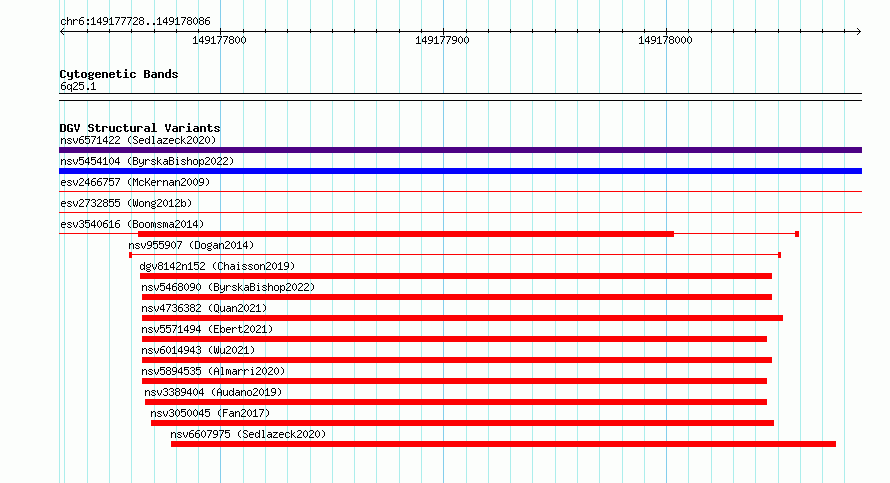Select the blue nsv5454104 variant bar

coord(460,171)
